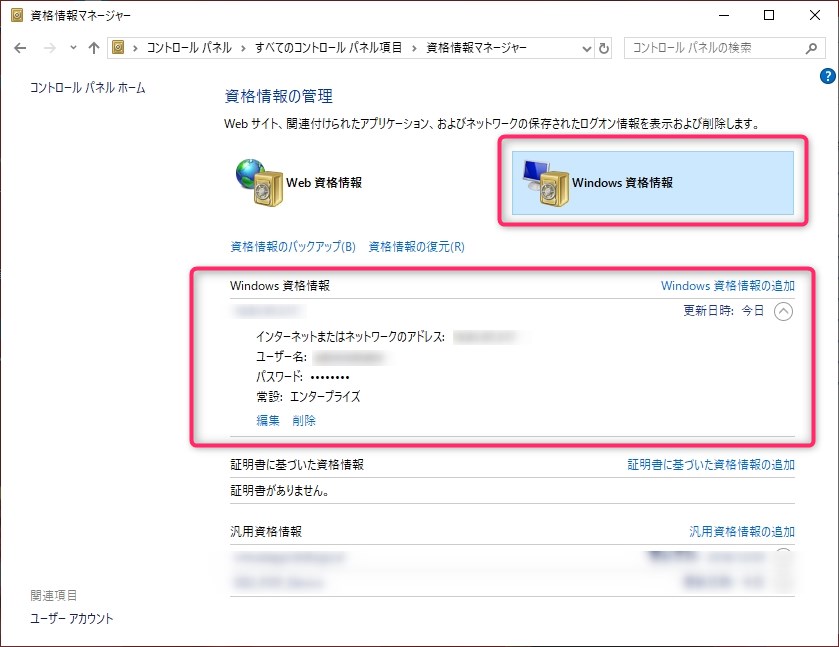Select the Web 資格情報 vault

coord(300,182)
